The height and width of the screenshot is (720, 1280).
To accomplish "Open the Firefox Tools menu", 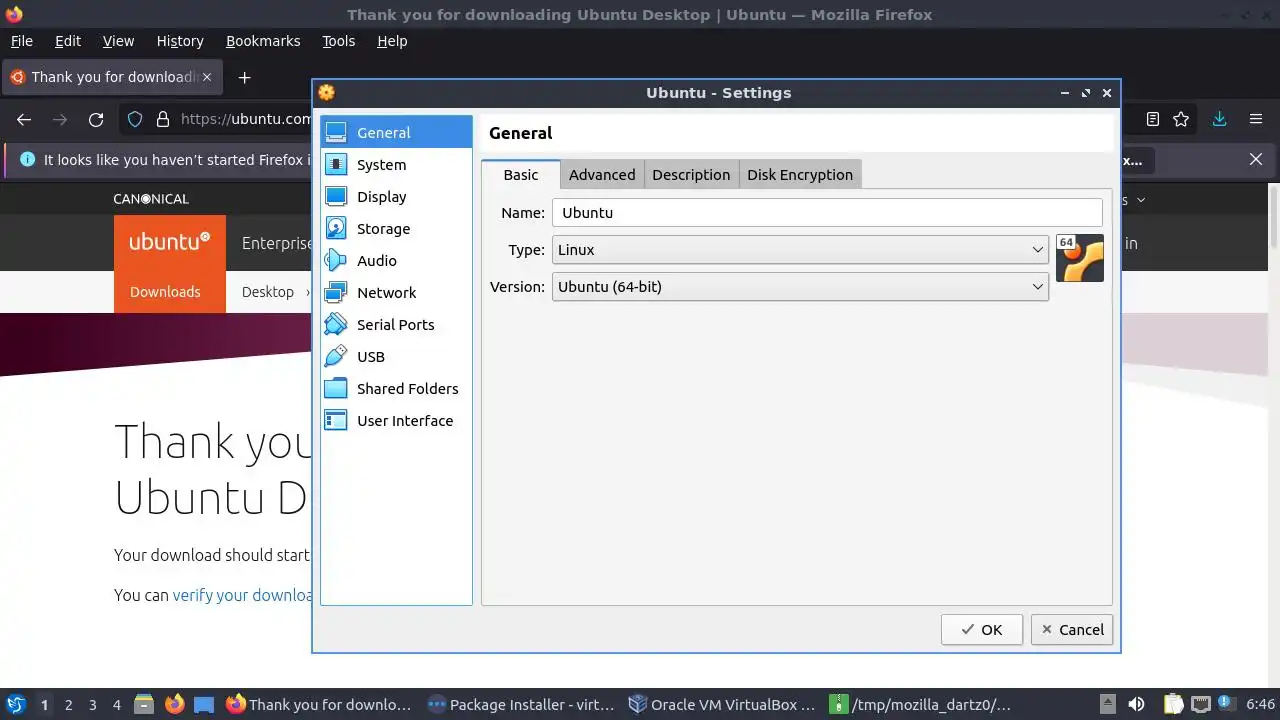I will click(x=338, y=41).
